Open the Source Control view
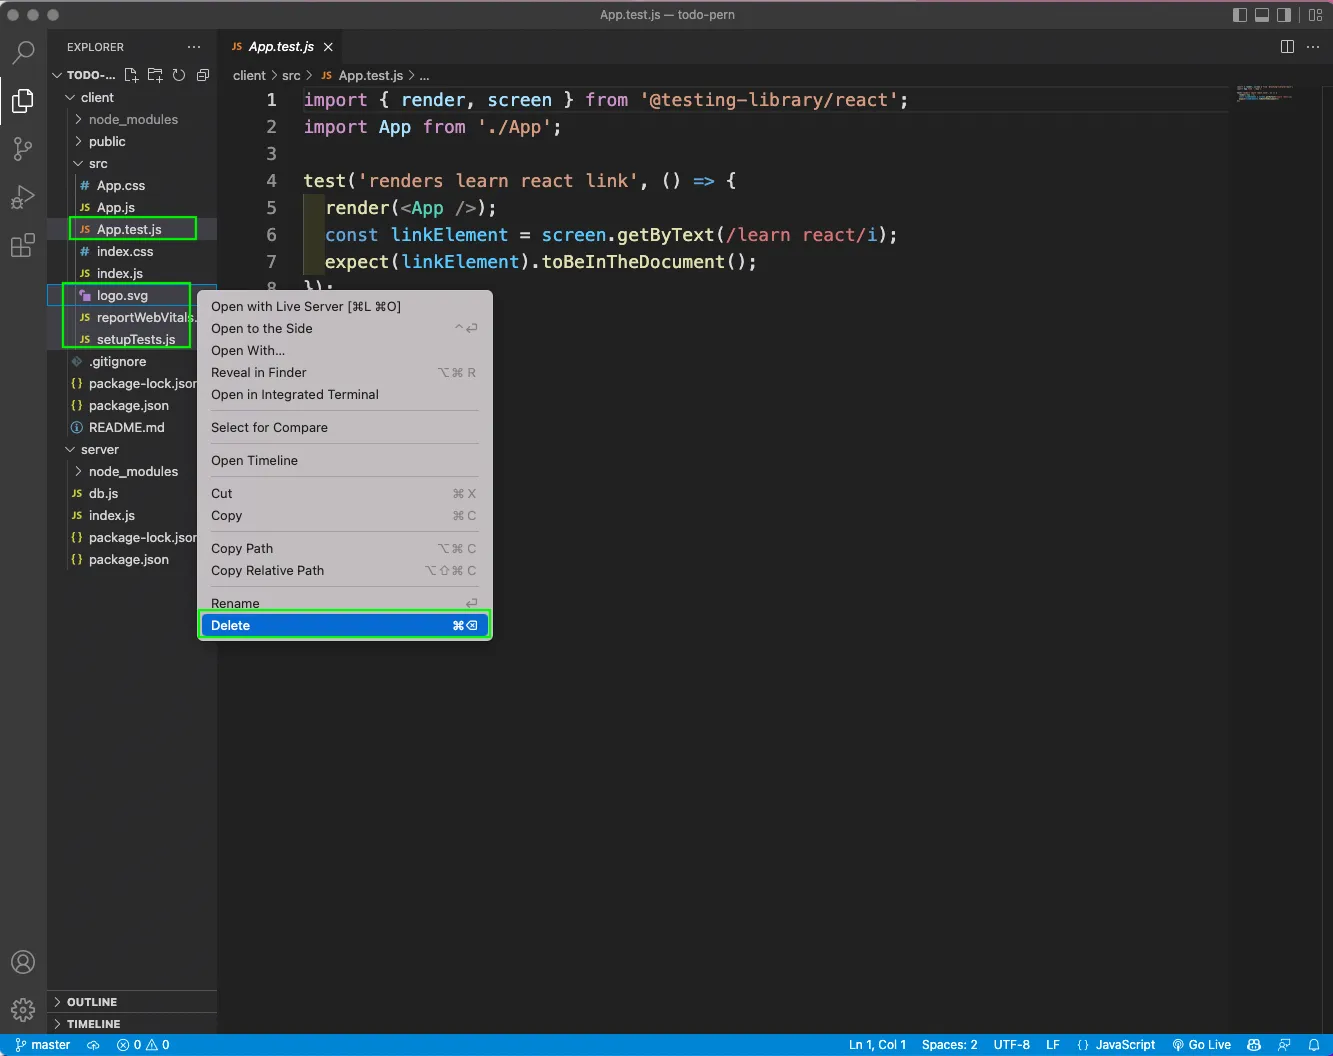Image resolution: width=1333 pixels, height=1056 pixels. (23, 149)
